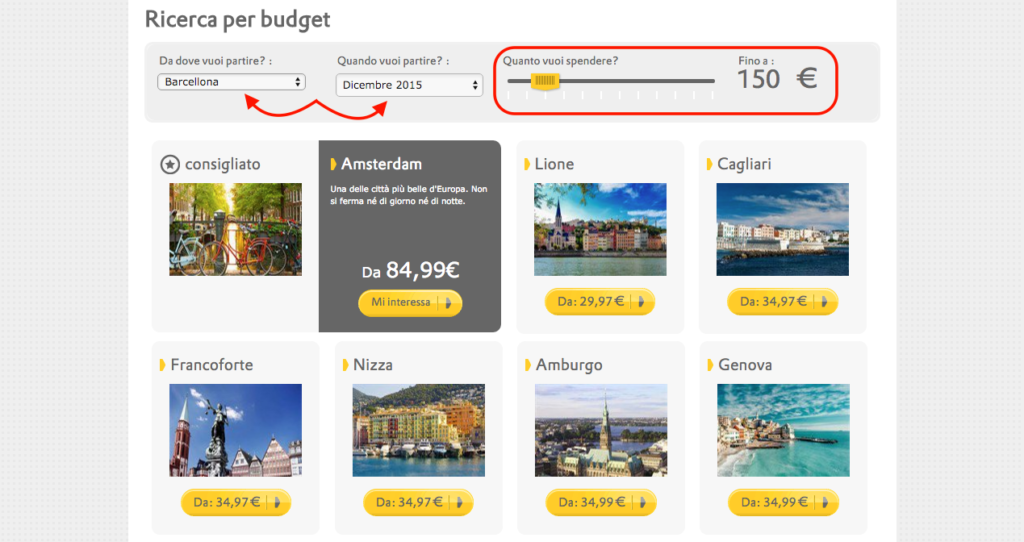Open the Dicembre 2015 month dropdown

409,85
